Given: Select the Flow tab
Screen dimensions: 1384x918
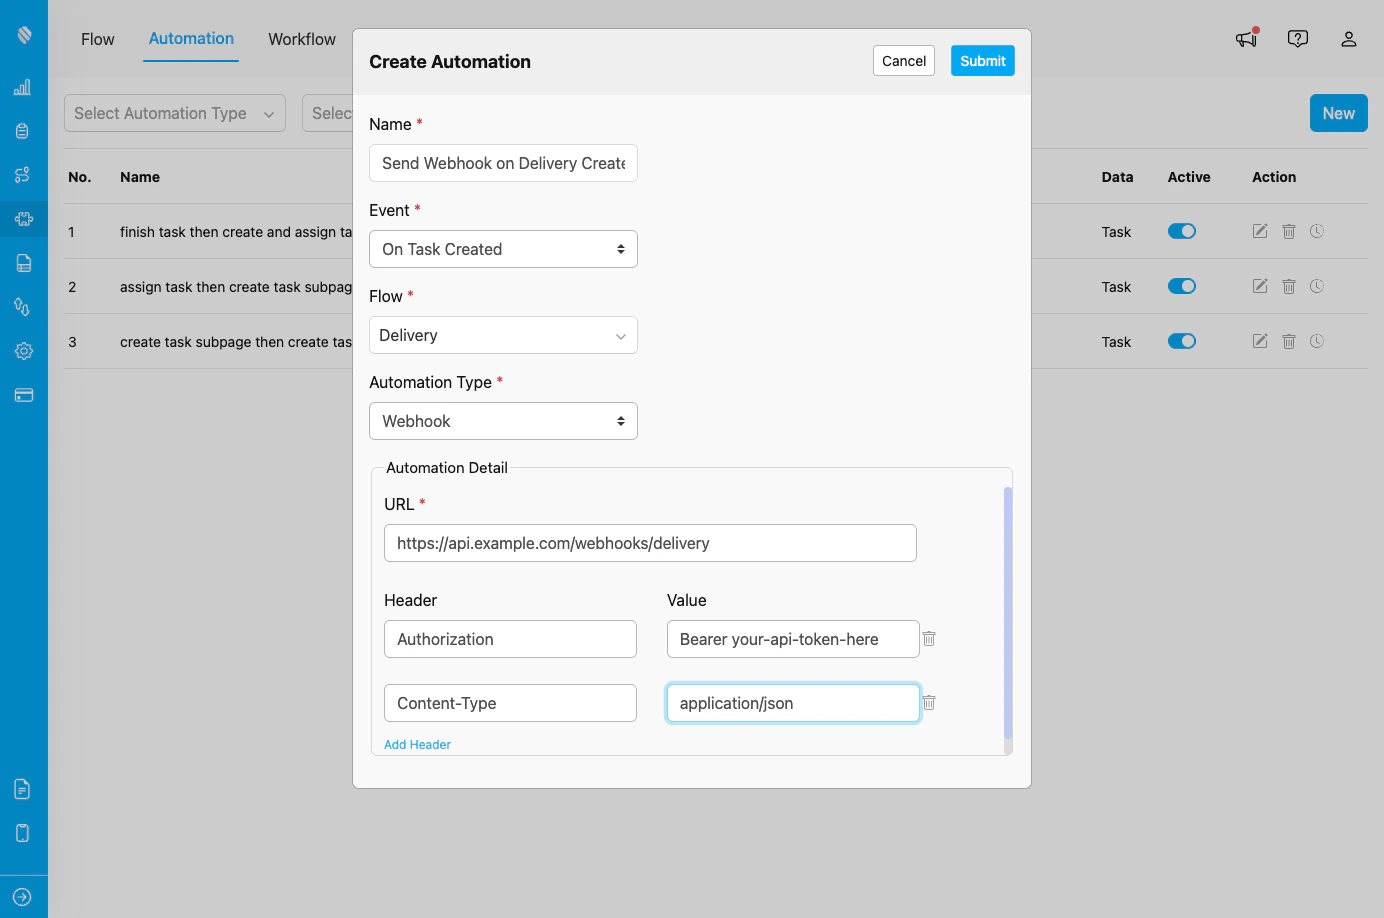Looking at the screenshot, I should click(x=97, y=39).
